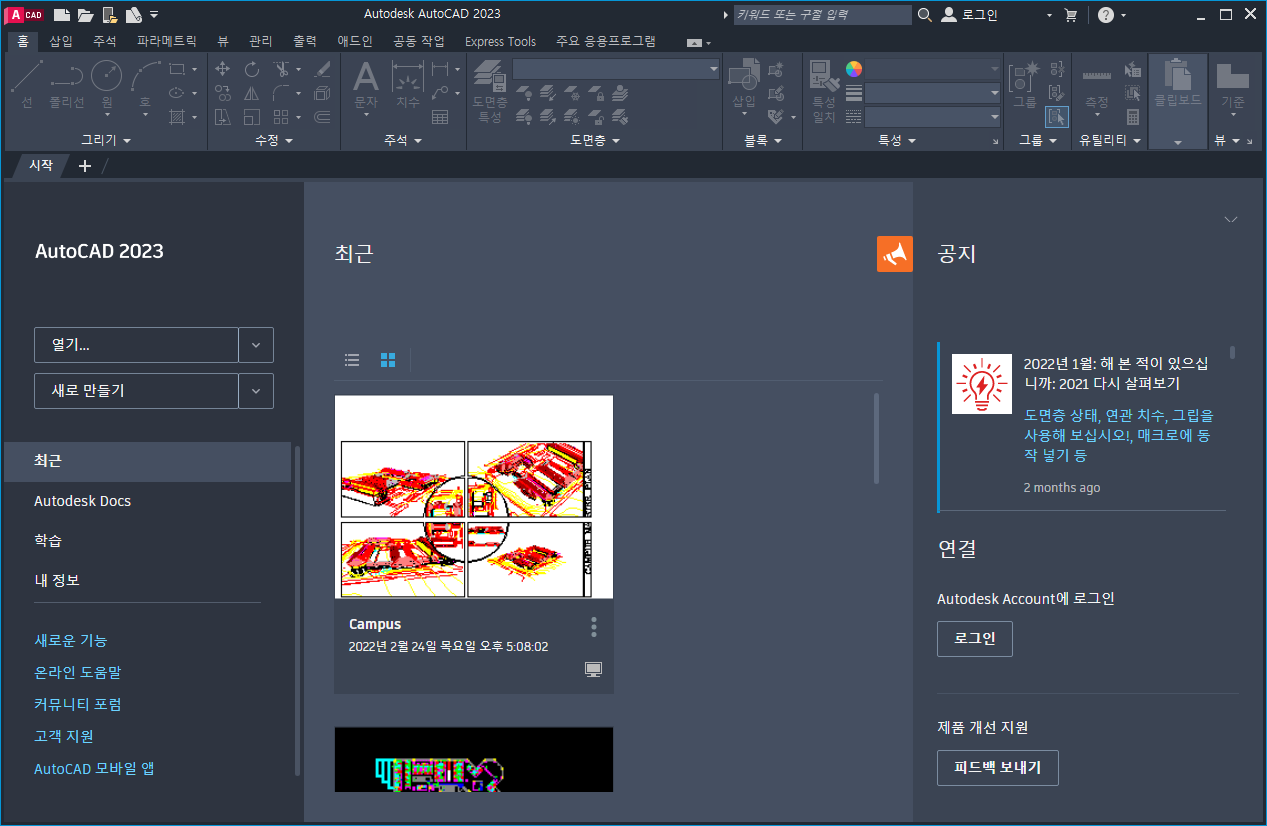Select Autodesk Docs in sidebar
This screenshot has width=1267, height=826.
point(83,501)
